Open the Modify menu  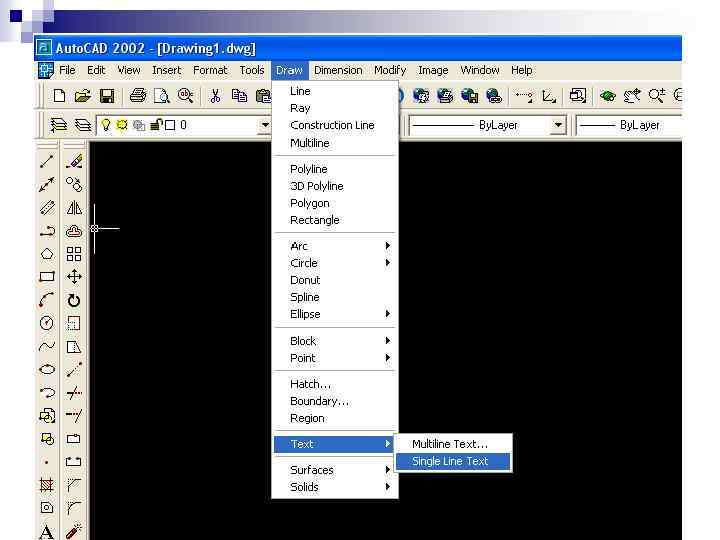click(x=390, y=70)
